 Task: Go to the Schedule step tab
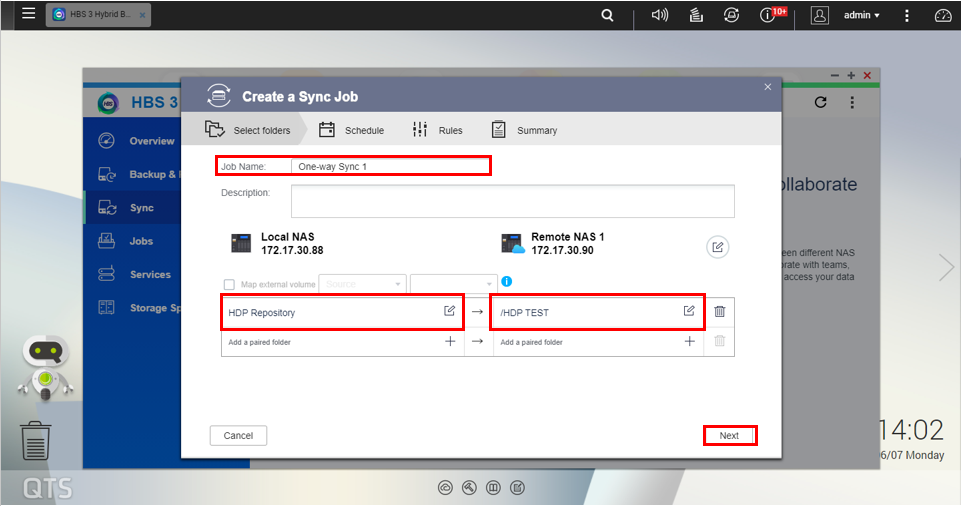coord(352,130)
